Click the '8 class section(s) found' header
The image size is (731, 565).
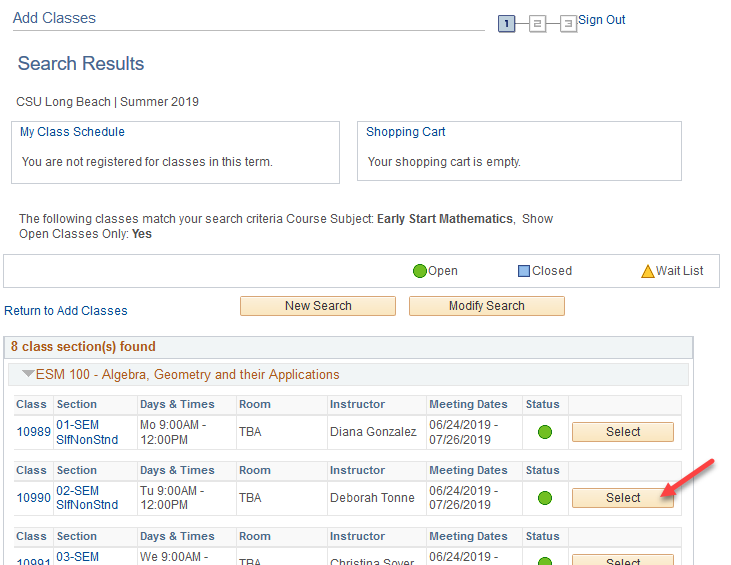(x=83, y=346)
